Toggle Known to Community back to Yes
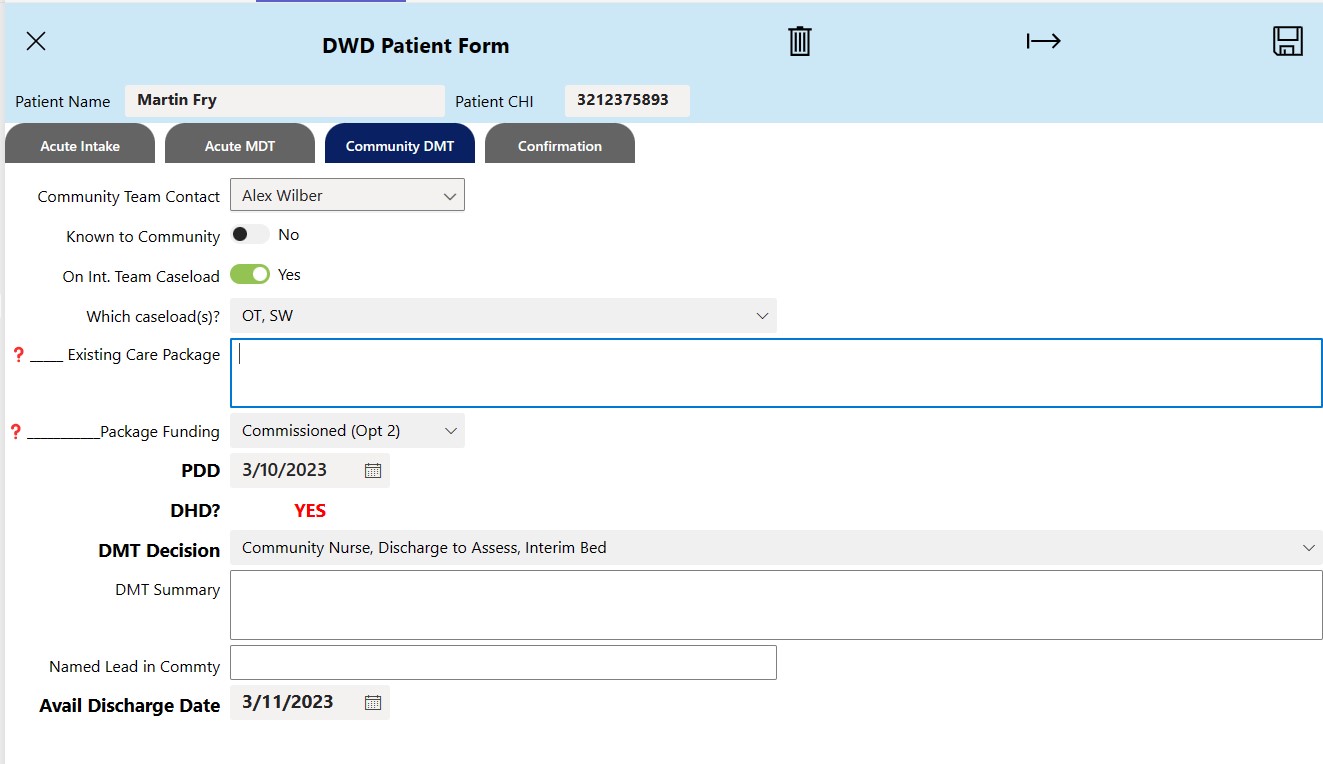Image resolution: width=1323 pixels, height=764 pixels. tap(249, 234)
